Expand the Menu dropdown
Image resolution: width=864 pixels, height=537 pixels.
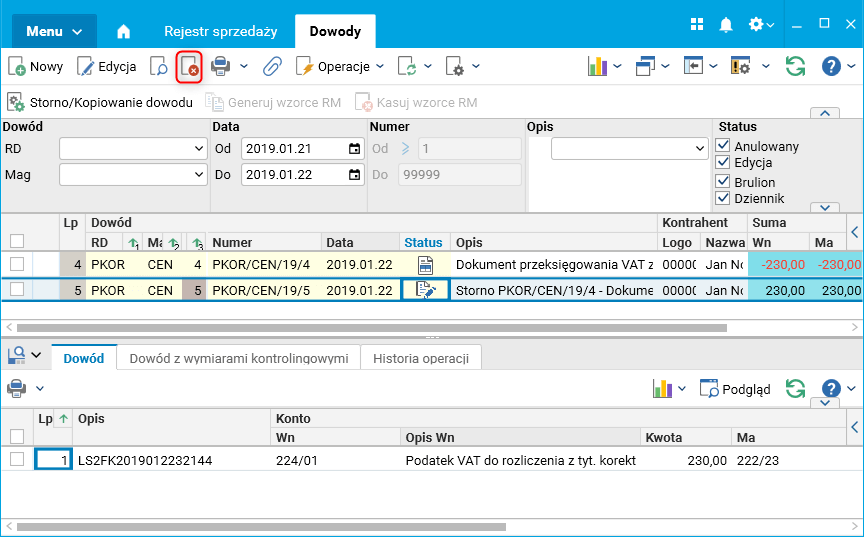(x=55, y=31)
